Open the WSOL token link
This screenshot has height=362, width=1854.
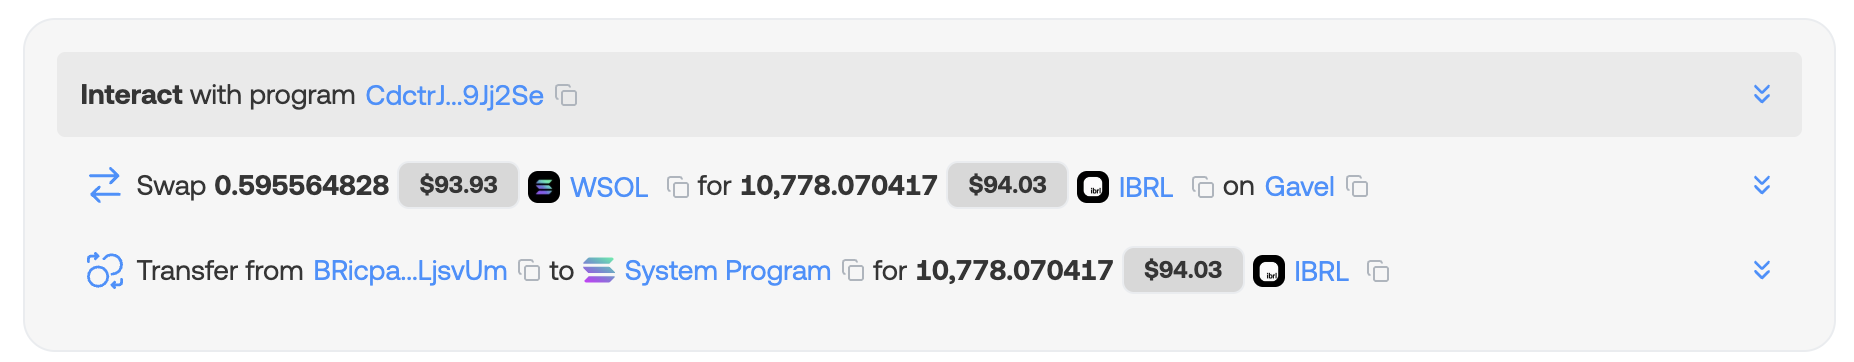point(609,187)
